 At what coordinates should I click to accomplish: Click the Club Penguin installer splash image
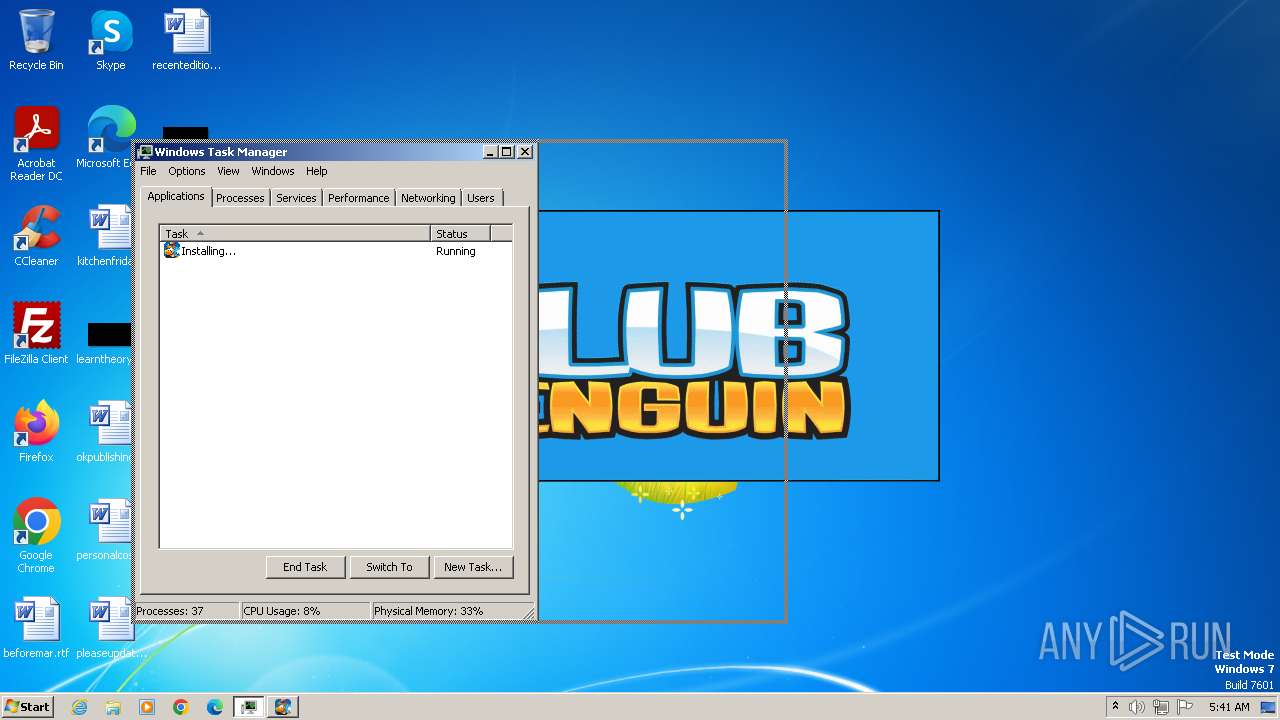(x=738, y=345)
